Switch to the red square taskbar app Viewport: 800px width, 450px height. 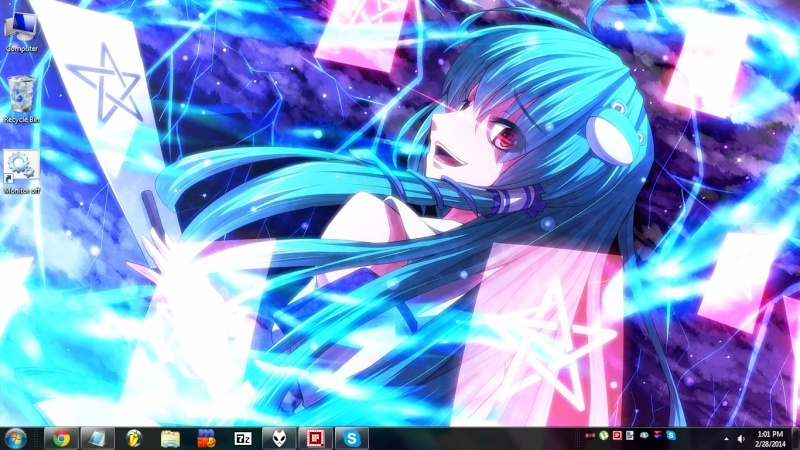[x=315, y=438]
